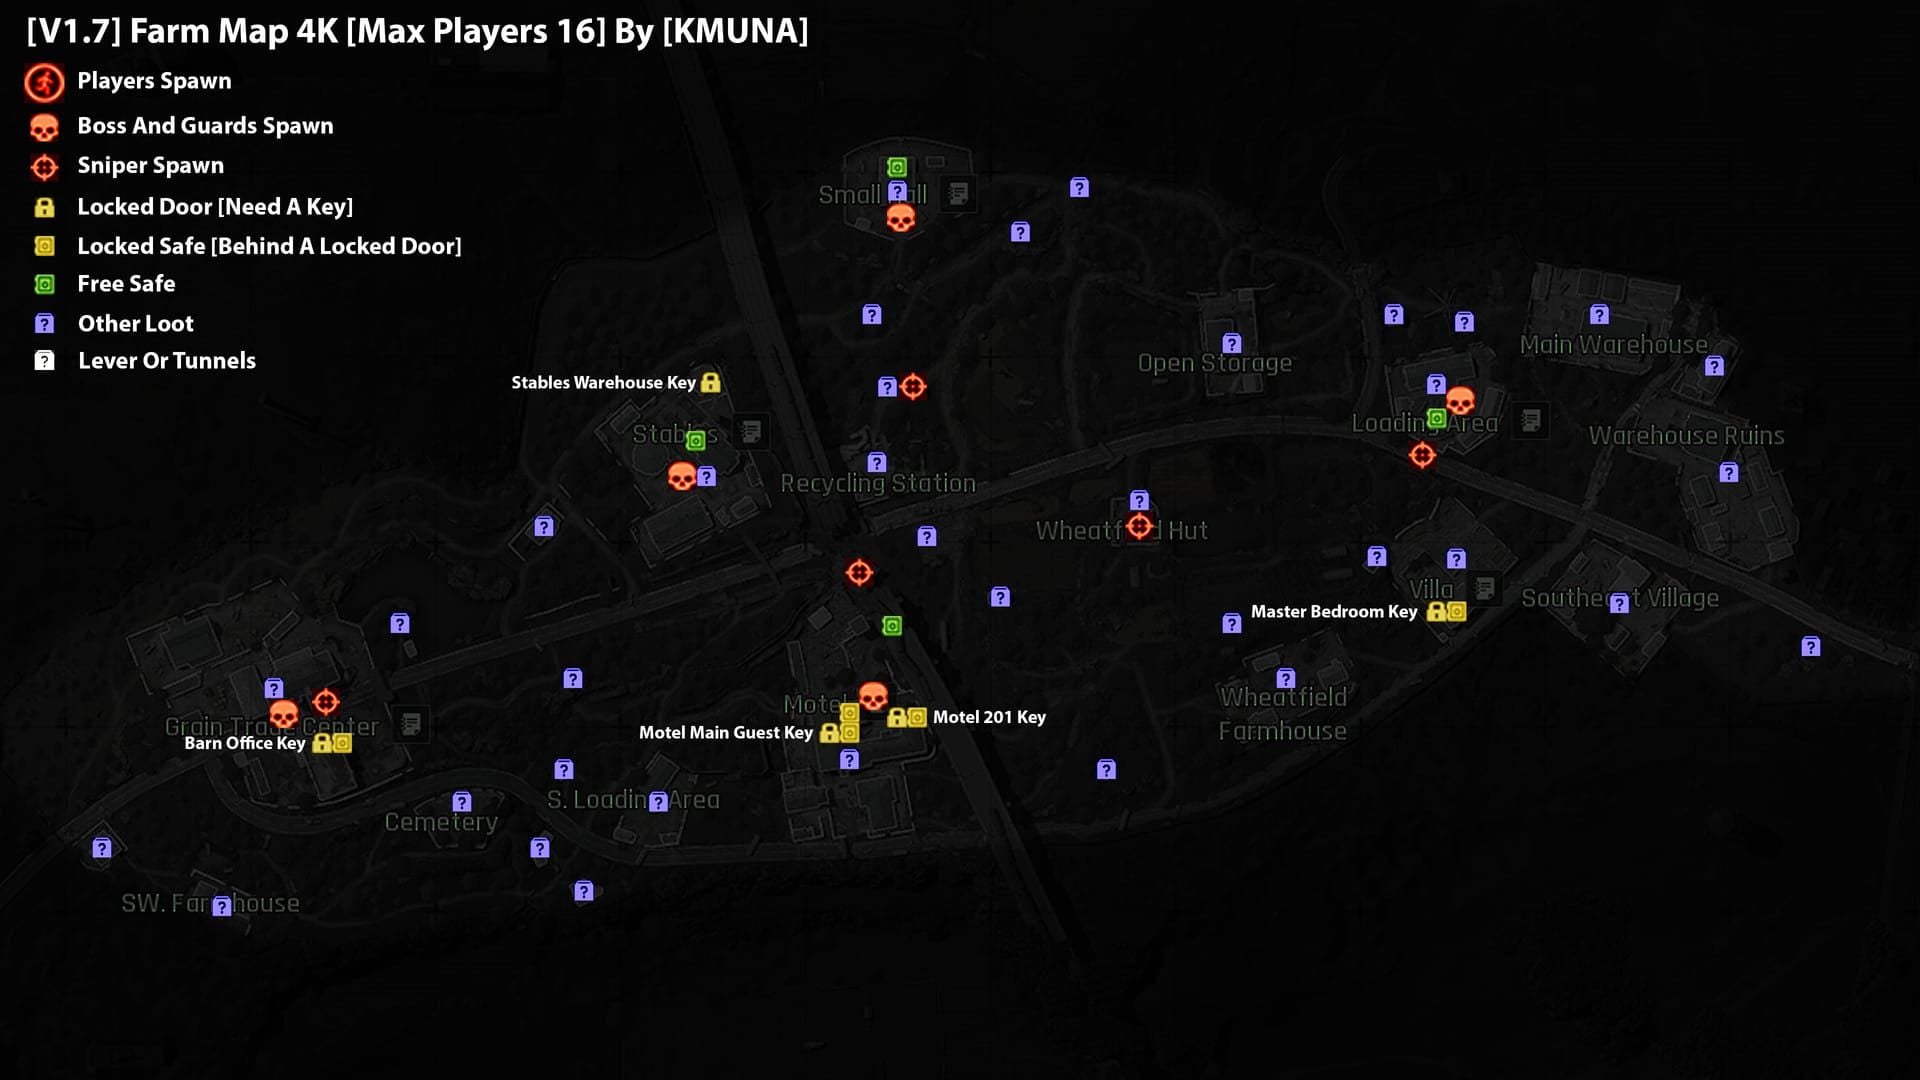Click the green free safe near Recycling Station

[892, 626]
